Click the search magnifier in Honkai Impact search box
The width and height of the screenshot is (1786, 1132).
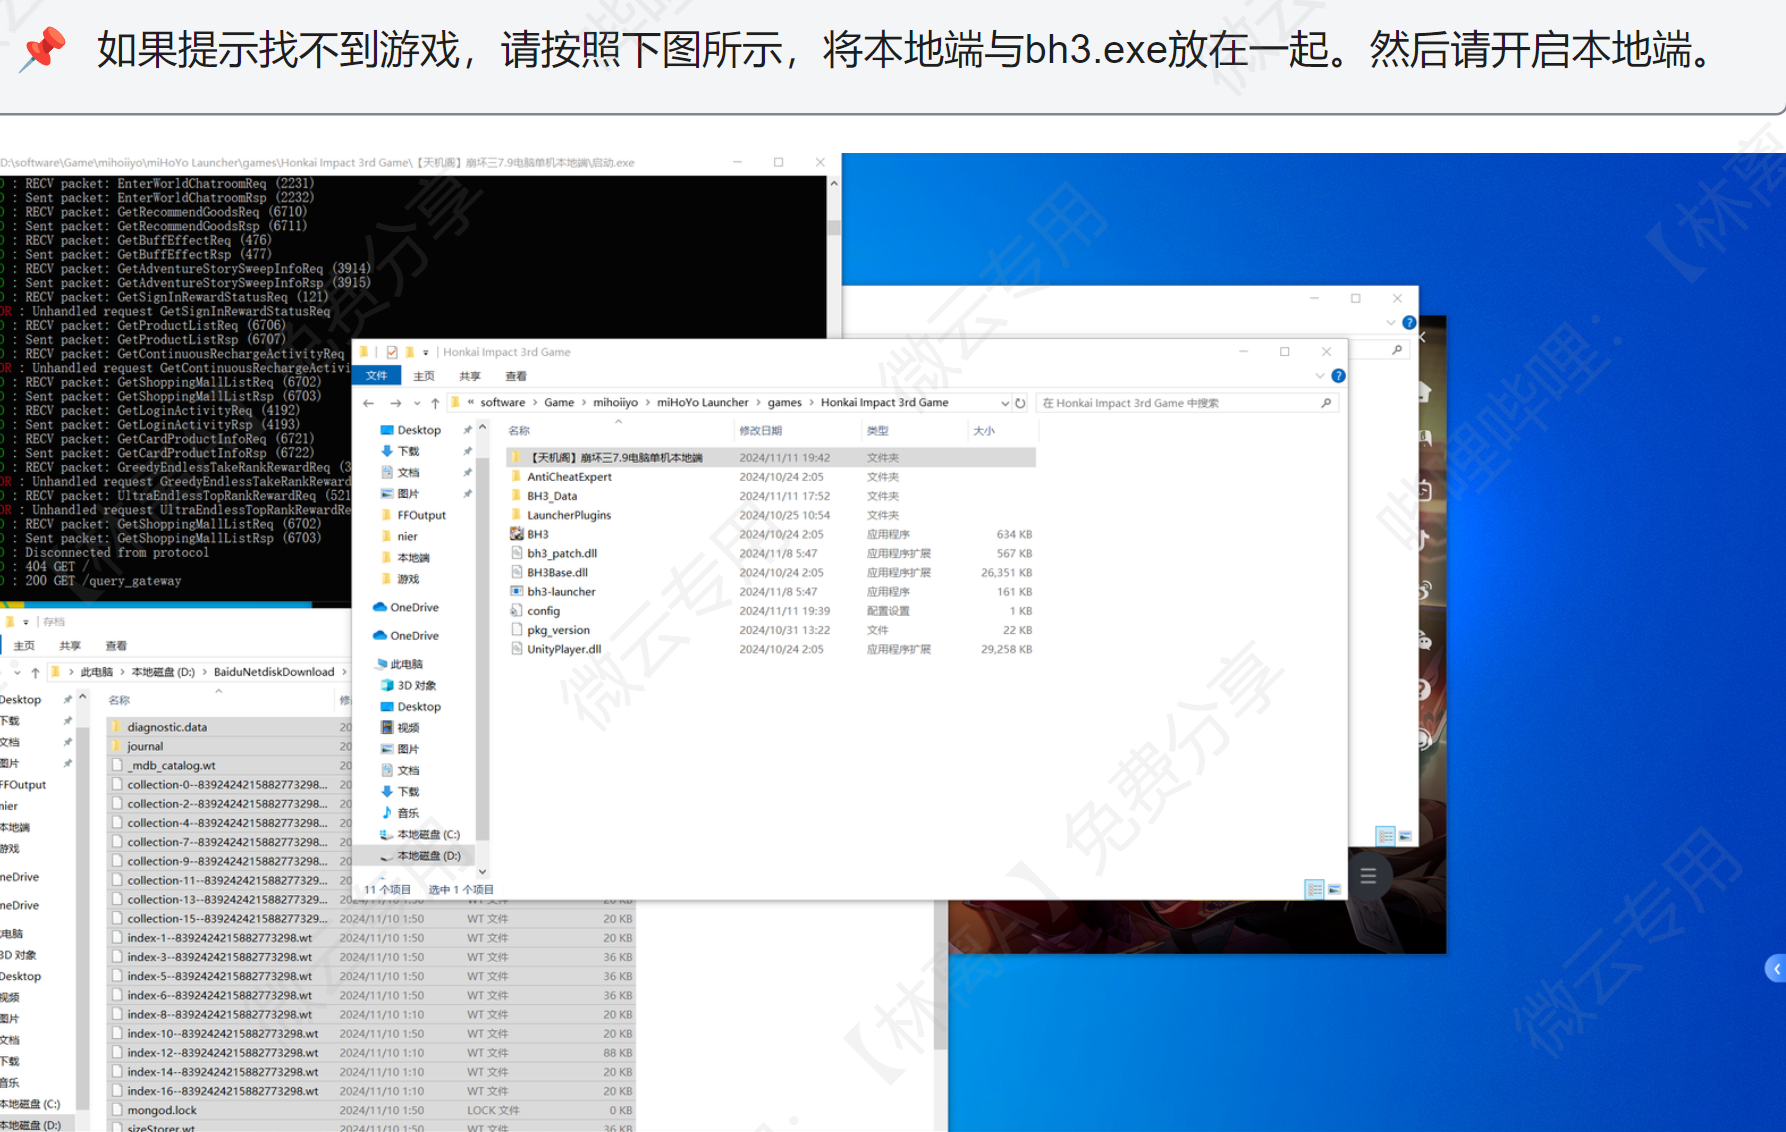(1326, 403)
